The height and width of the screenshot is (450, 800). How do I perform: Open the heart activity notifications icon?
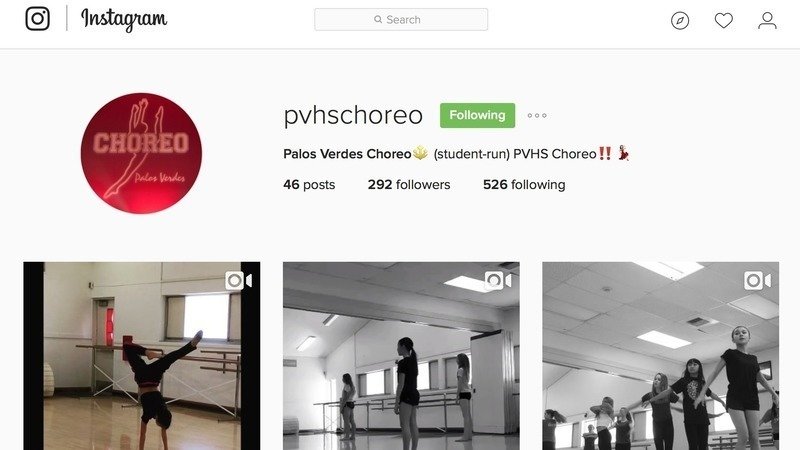[723, 20]
